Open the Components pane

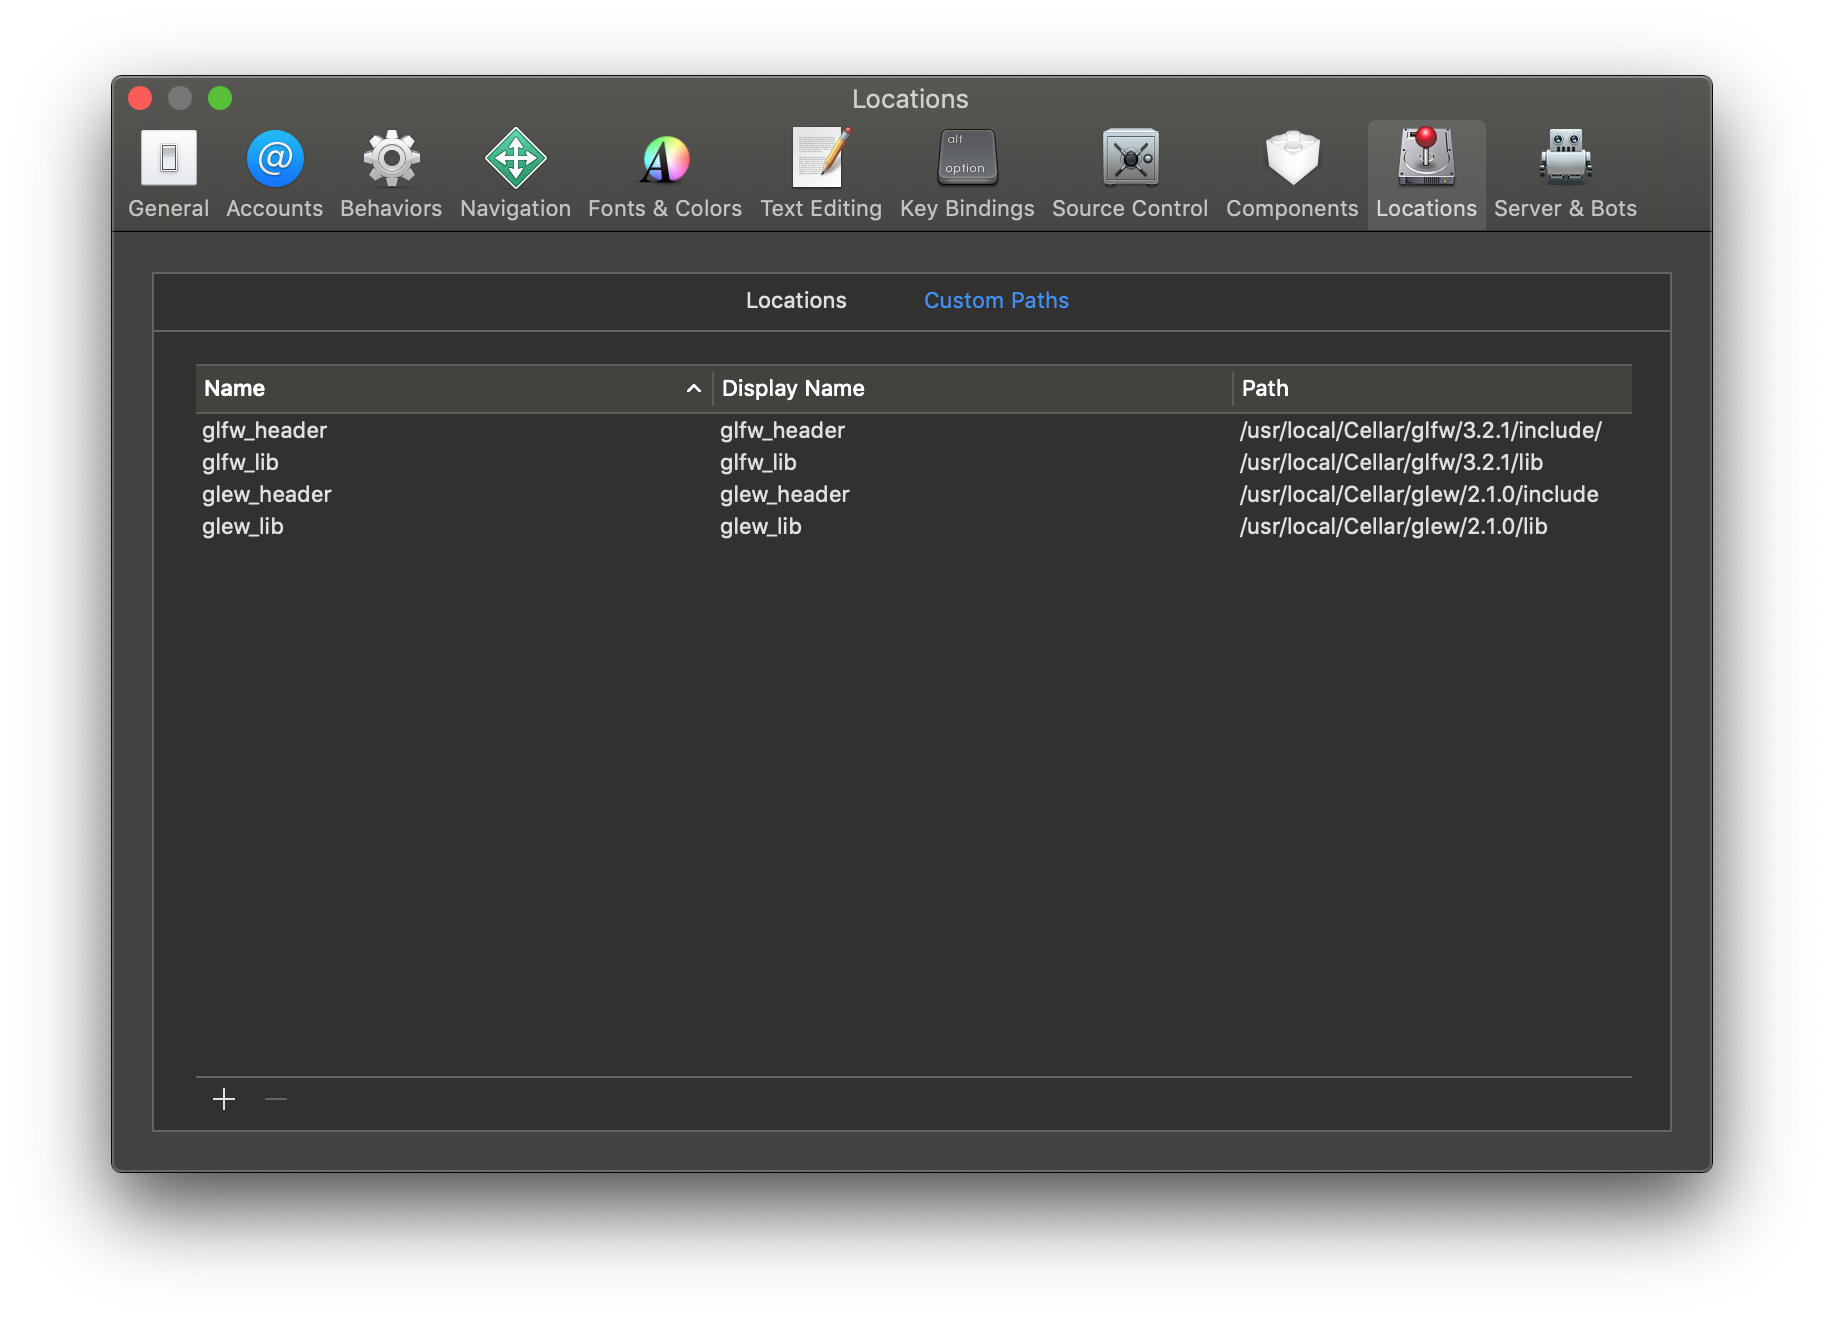coord(1292,174)
